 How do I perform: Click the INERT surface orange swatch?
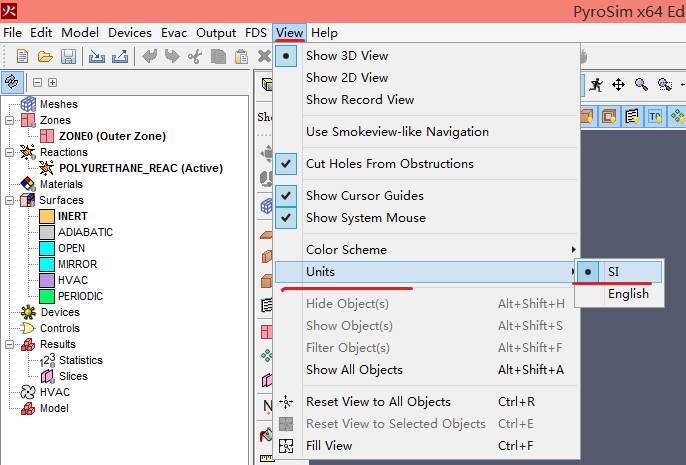tap(47, 216)
